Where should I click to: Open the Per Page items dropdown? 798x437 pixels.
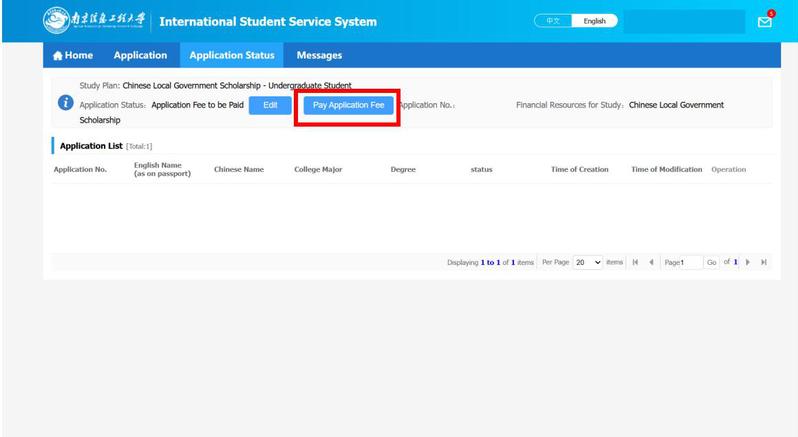588,262
